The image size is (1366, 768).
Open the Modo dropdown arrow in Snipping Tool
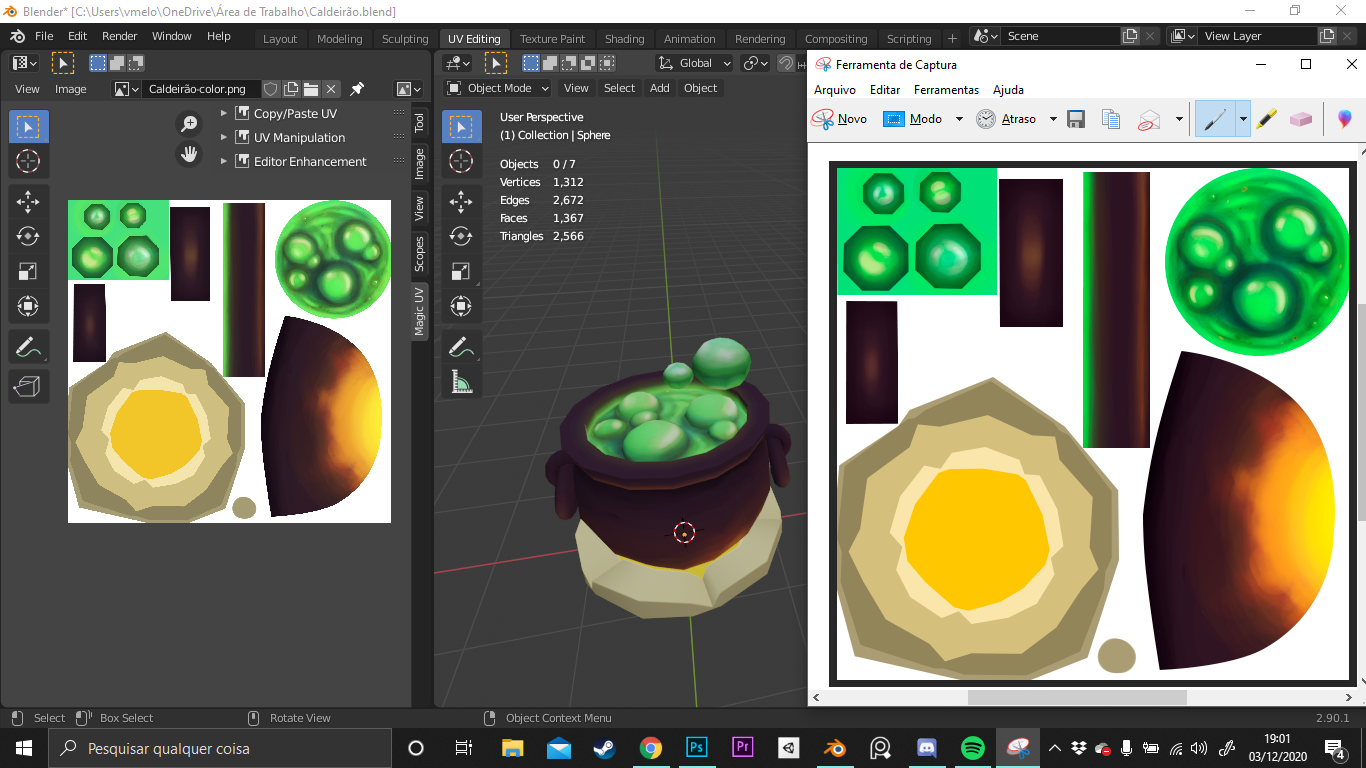[959, 119]
